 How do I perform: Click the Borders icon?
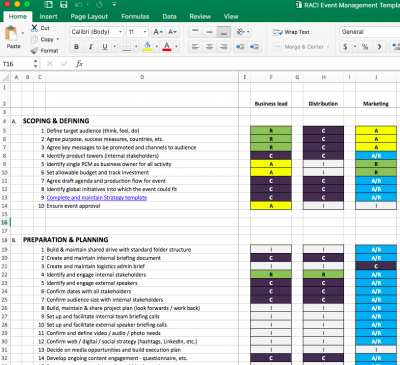coord(127,47)
